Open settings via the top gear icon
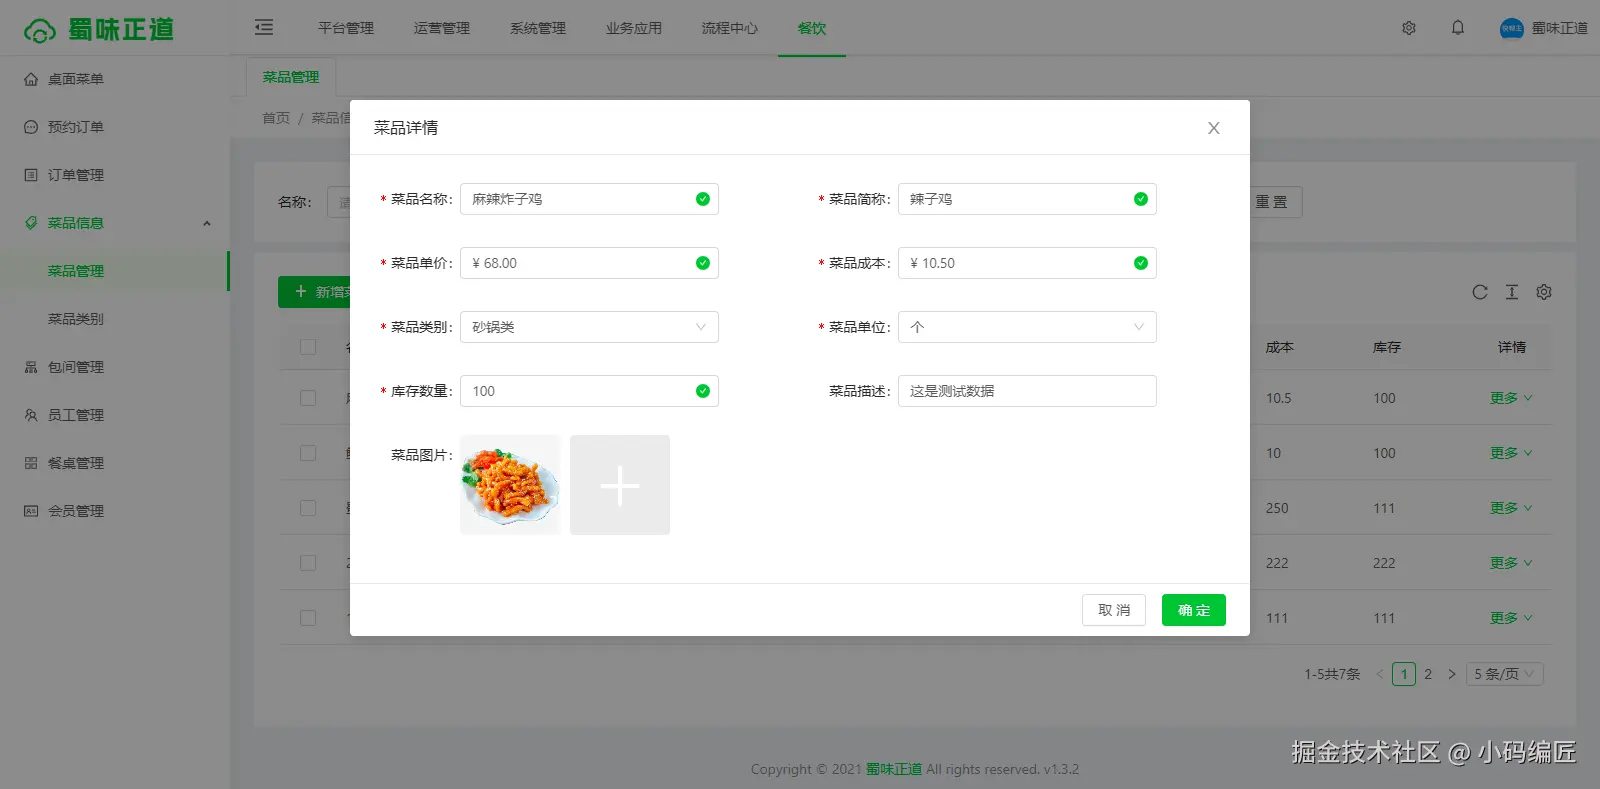The image size is (1600, 789). tap(1409, 28)
